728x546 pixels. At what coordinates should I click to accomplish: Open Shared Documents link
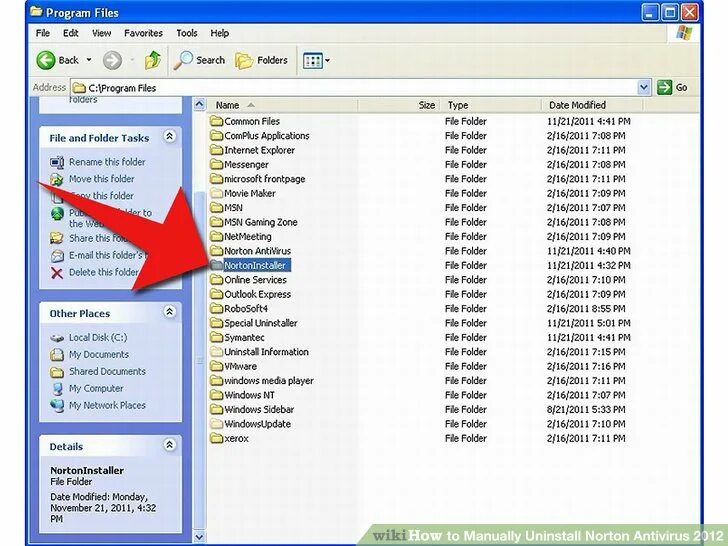click(107, 371)
